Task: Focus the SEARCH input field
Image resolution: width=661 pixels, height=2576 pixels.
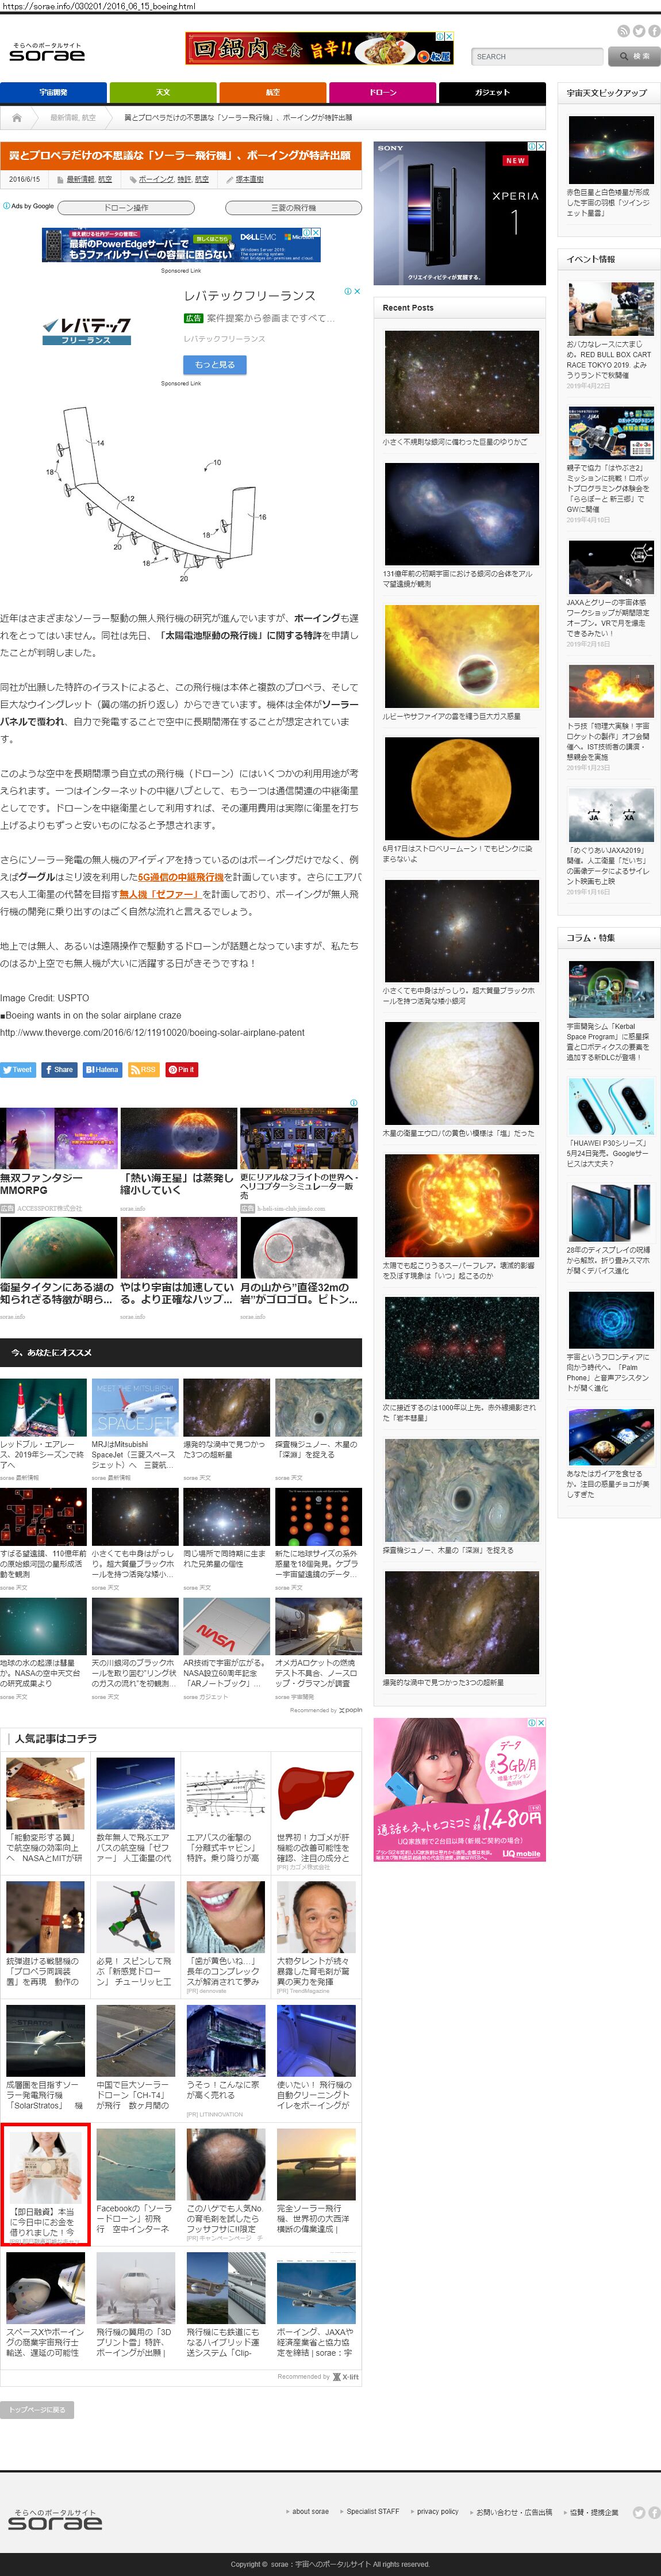Action: pyautogui.click(x=536, y=57)
